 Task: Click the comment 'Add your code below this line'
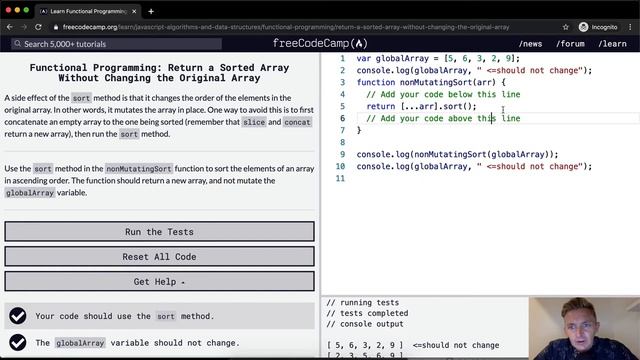pos(443,94)
